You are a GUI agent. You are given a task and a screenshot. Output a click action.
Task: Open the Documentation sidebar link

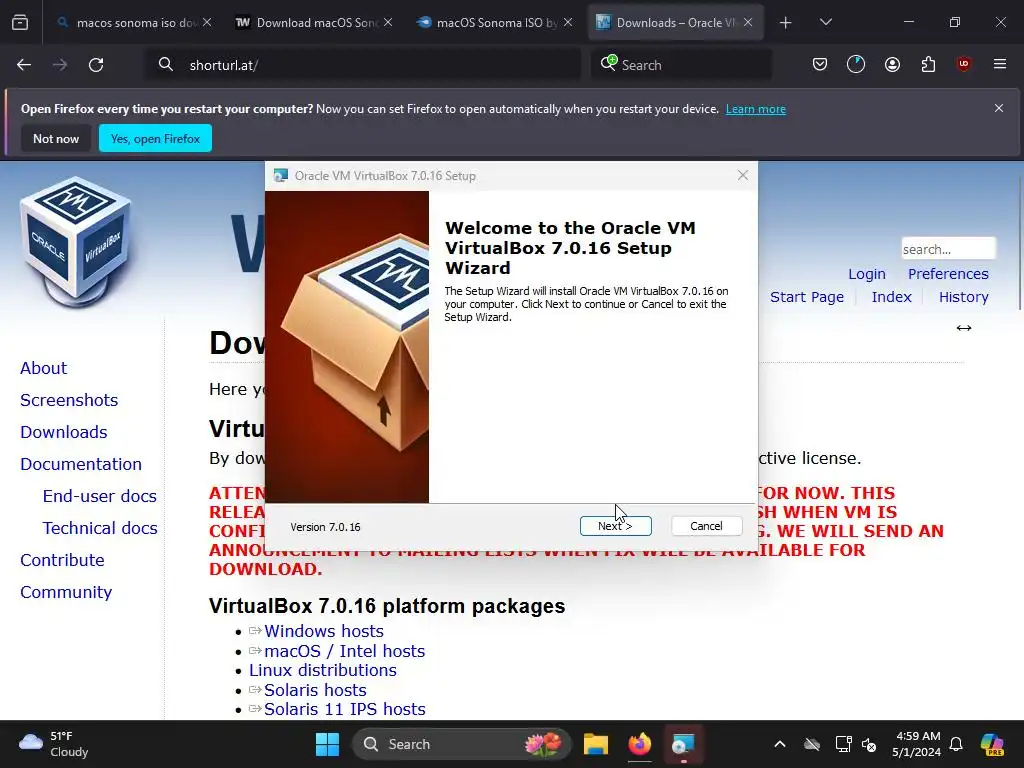(x=81, y=464)
